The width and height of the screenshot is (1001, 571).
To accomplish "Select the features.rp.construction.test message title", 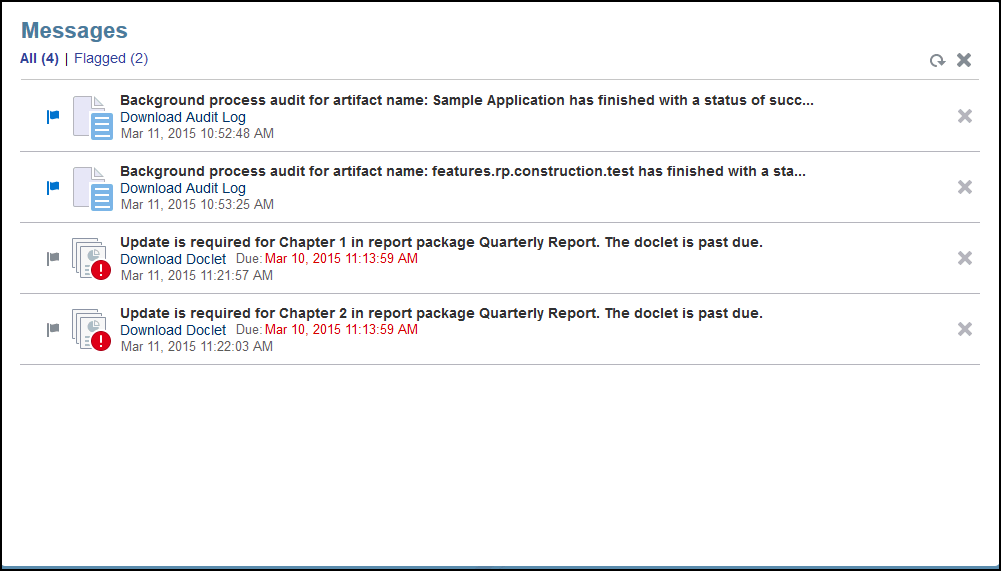I will pos(463,171).
